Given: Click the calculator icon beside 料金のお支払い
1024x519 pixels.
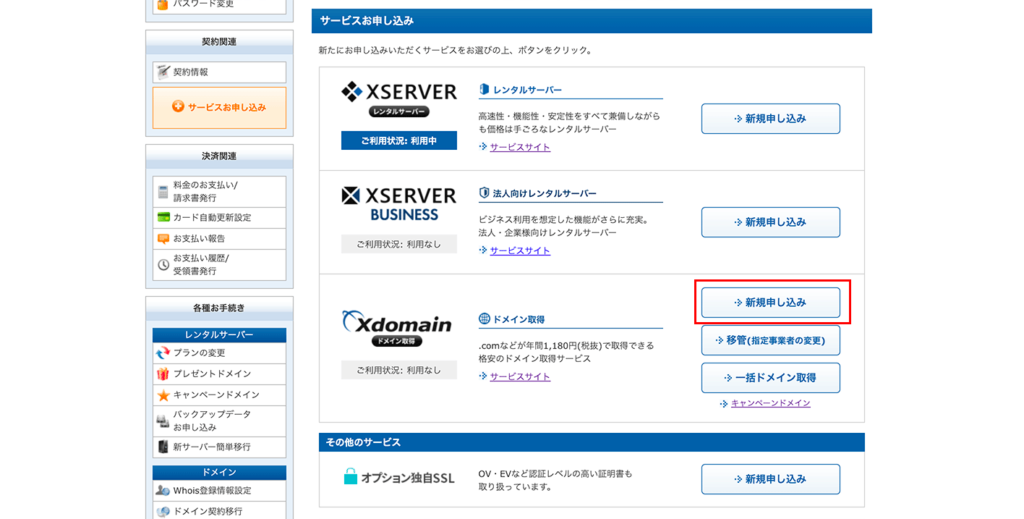Looking at the screenshot, I should pos(163,192).
